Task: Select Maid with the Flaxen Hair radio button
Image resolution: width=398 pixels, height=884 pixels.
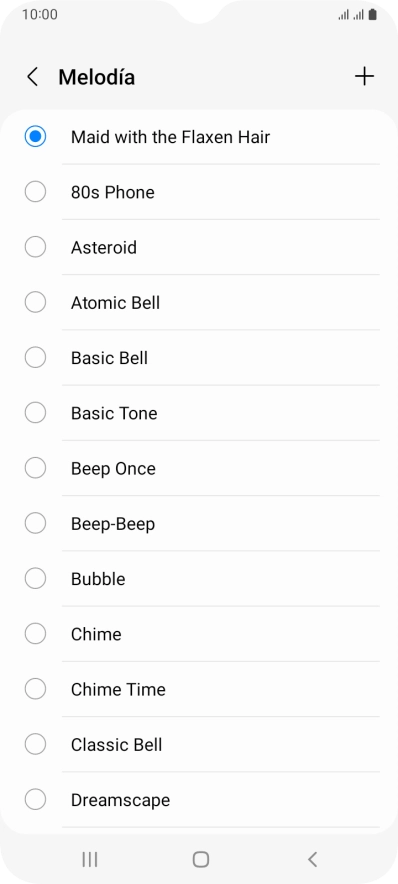Action: (35, 136)
